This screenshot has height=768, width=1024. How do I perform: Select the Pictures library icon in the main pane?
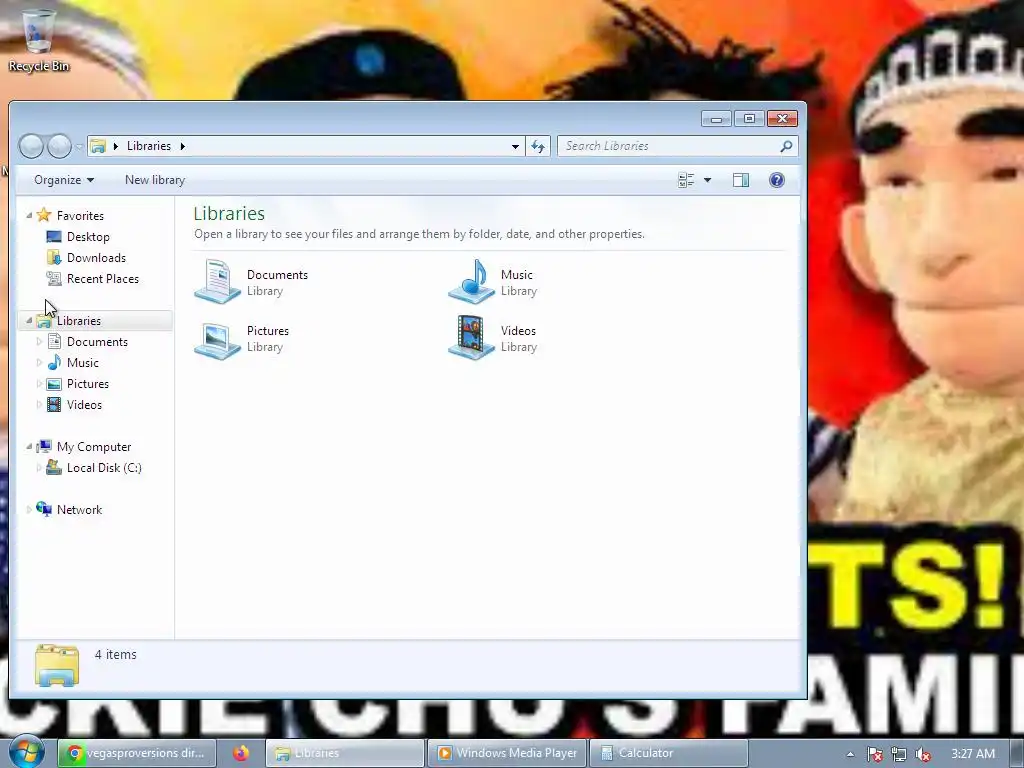[x=218, y=339]
